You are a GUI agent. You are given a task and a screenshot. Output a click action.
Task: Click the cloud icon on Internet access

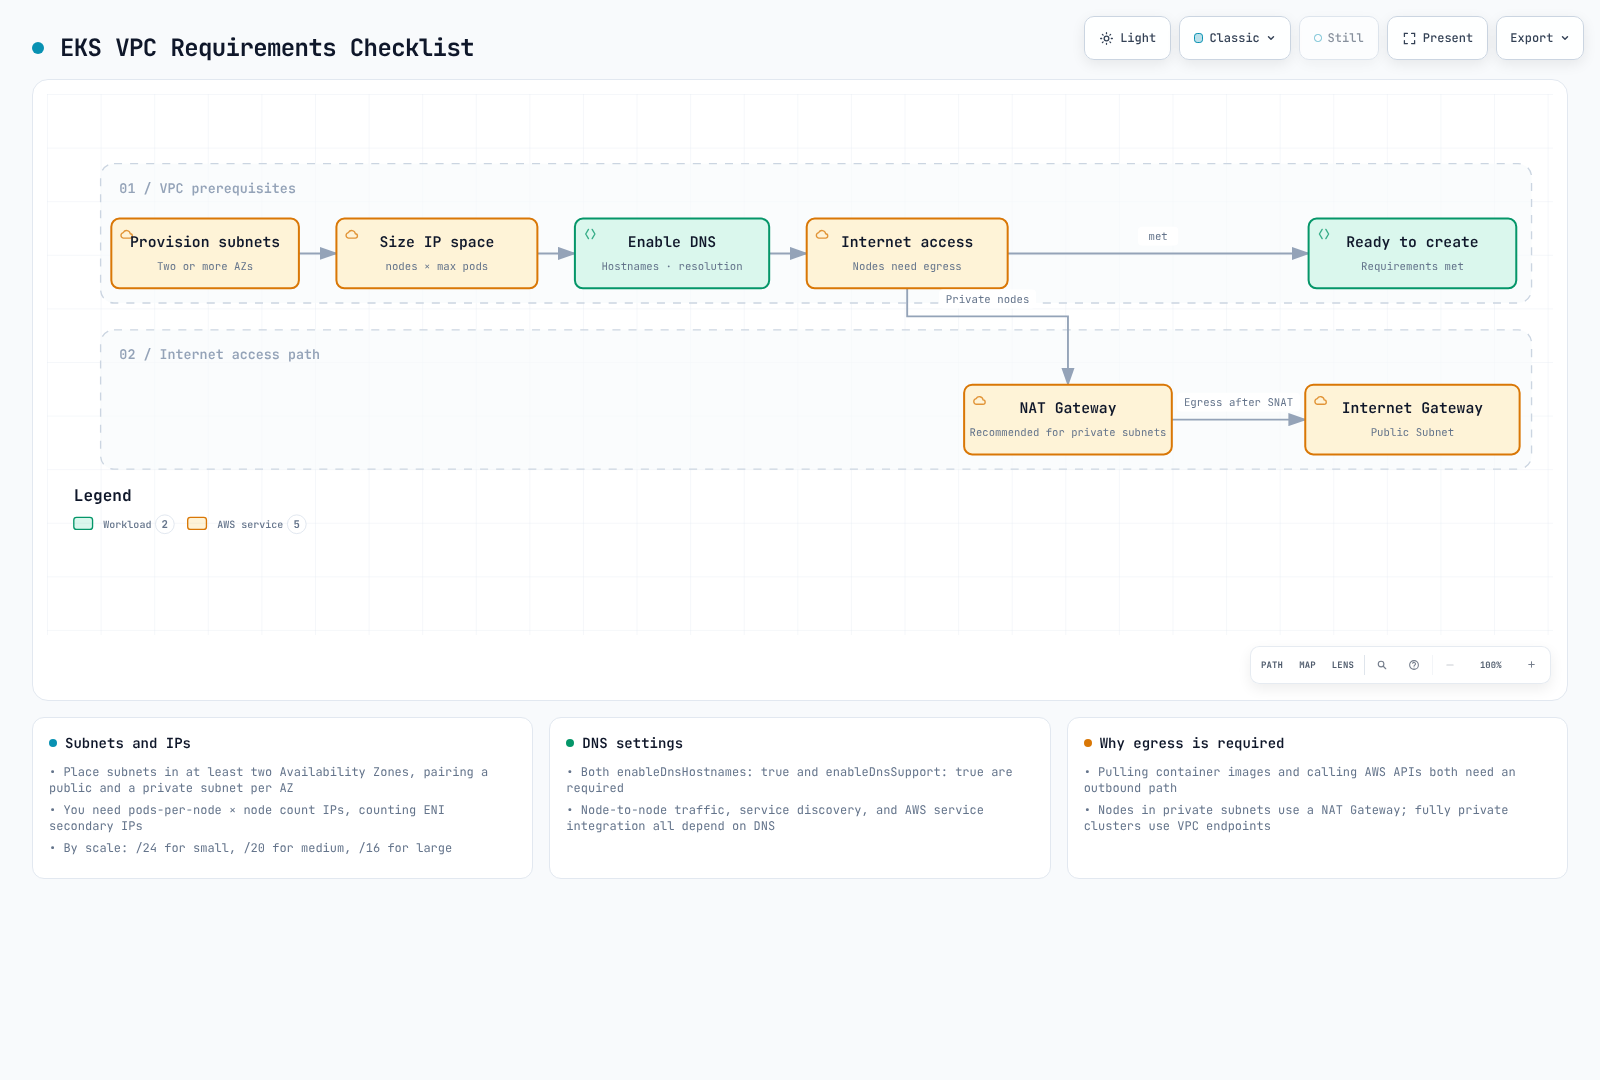[822, 235]
